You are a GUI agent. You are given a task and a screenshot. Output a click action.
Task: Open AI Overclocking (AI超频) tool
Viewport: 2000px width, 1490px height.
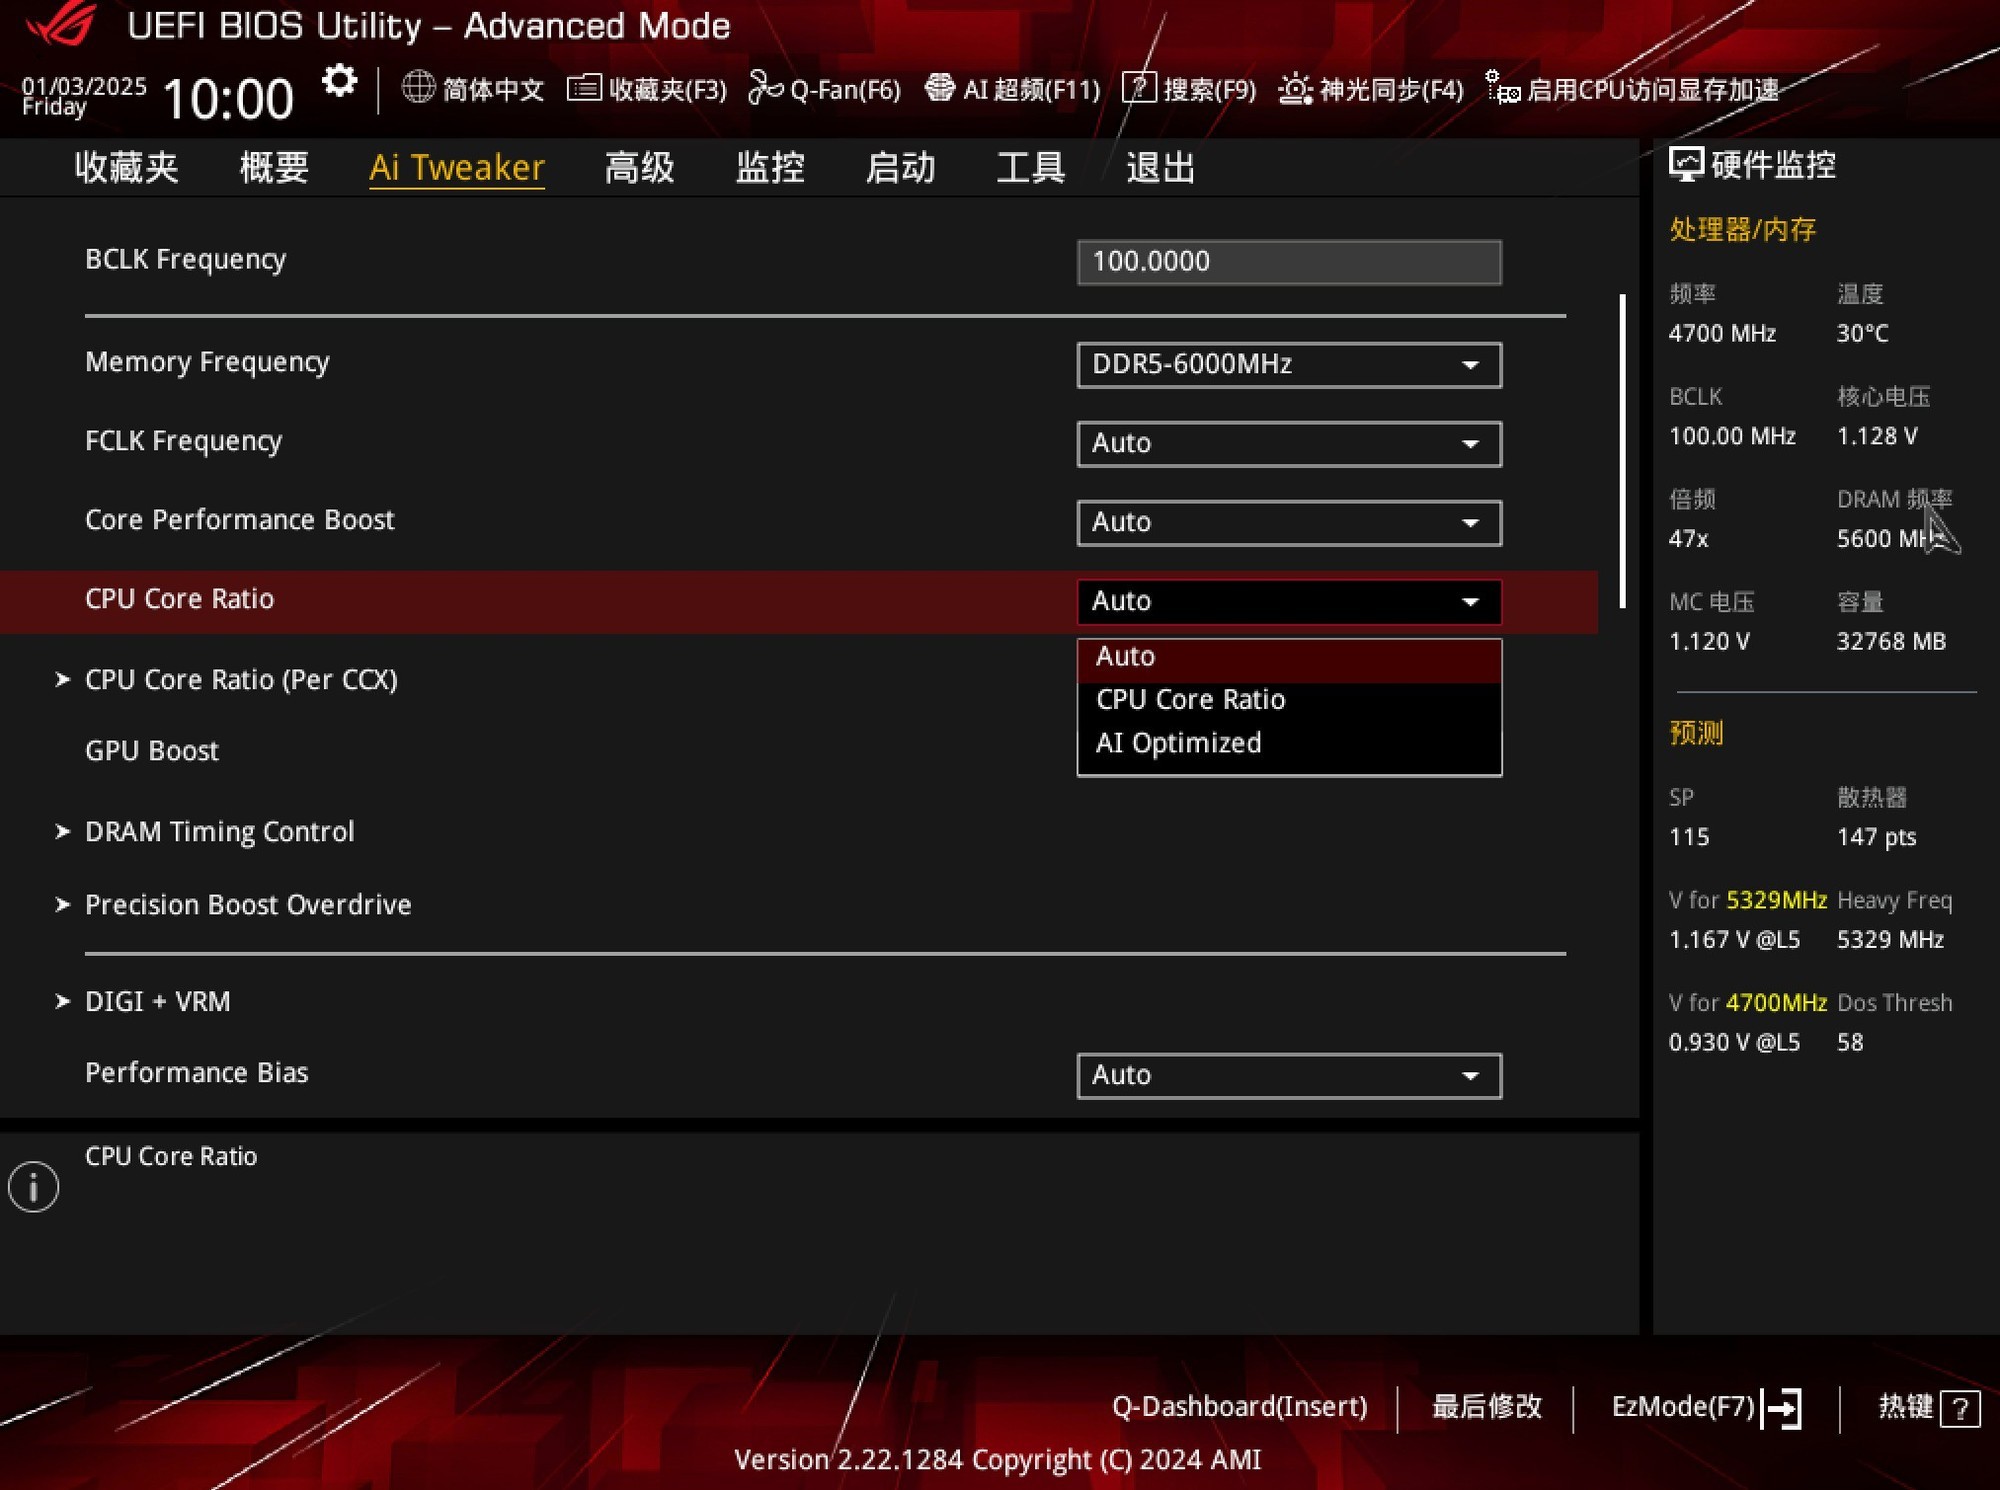pyautogui.click(x=1016, y=89)
